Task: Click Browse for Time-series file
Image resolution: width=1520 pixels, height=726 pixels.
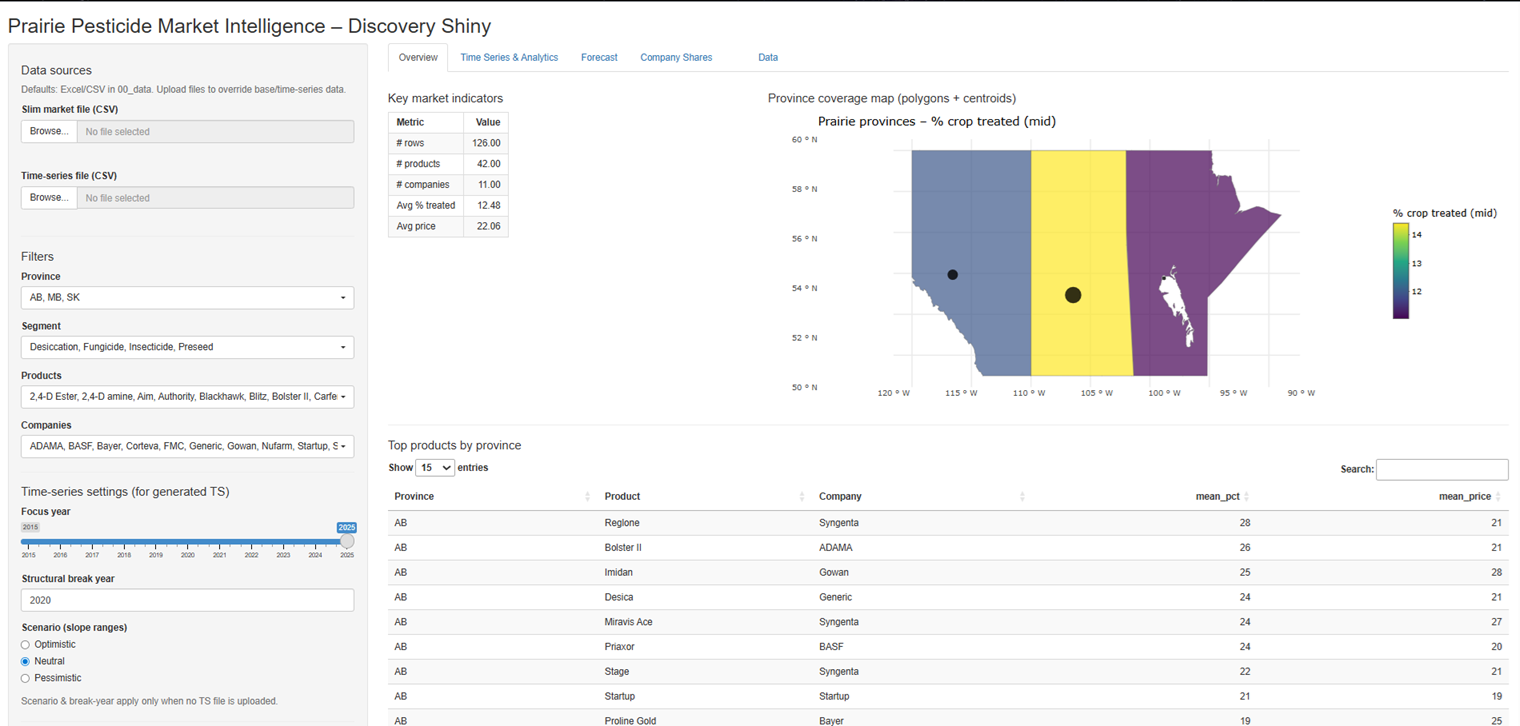Action: pos(49,198)
